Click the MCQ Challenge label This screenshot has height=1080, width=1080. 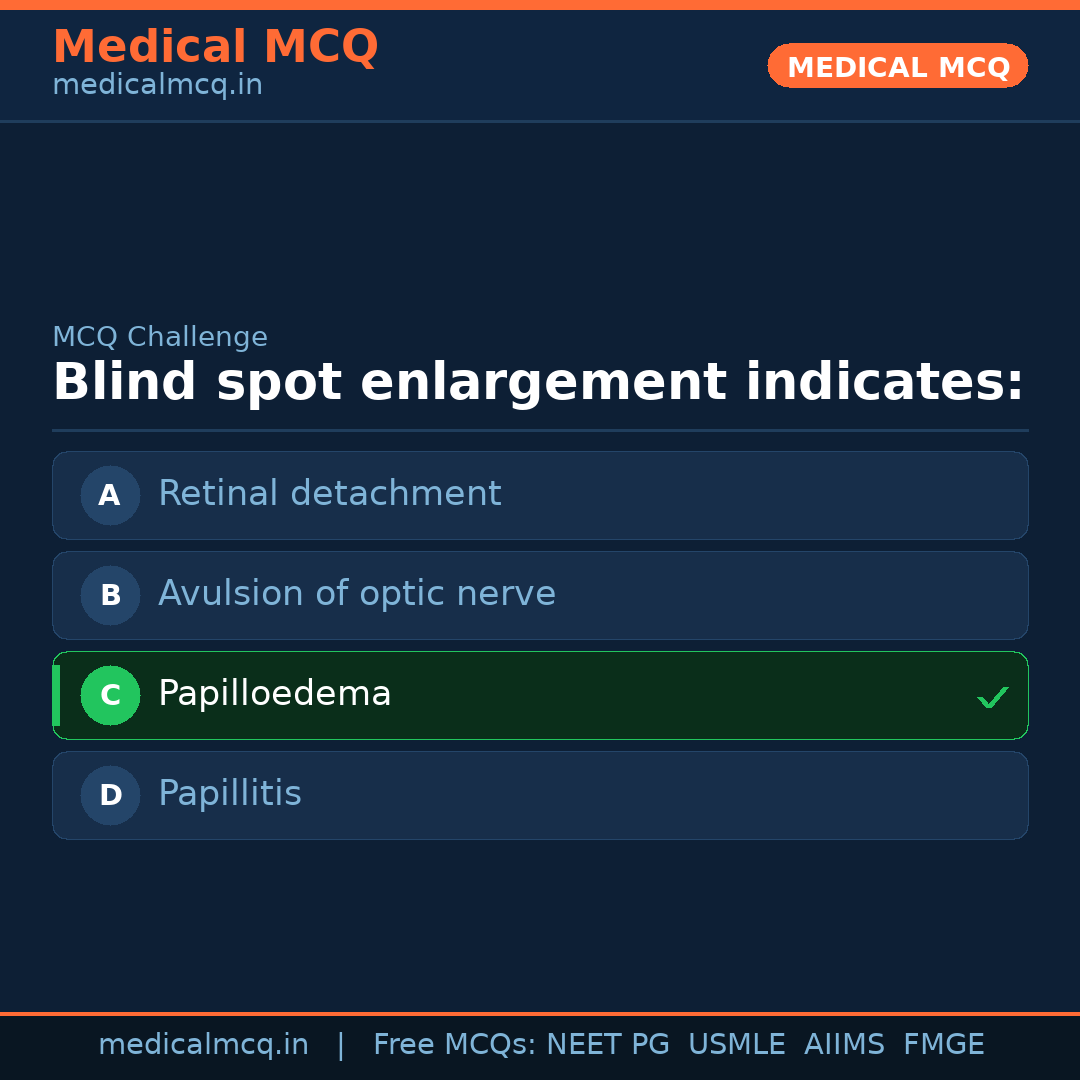pyautogui.click(x=159, y=338)
